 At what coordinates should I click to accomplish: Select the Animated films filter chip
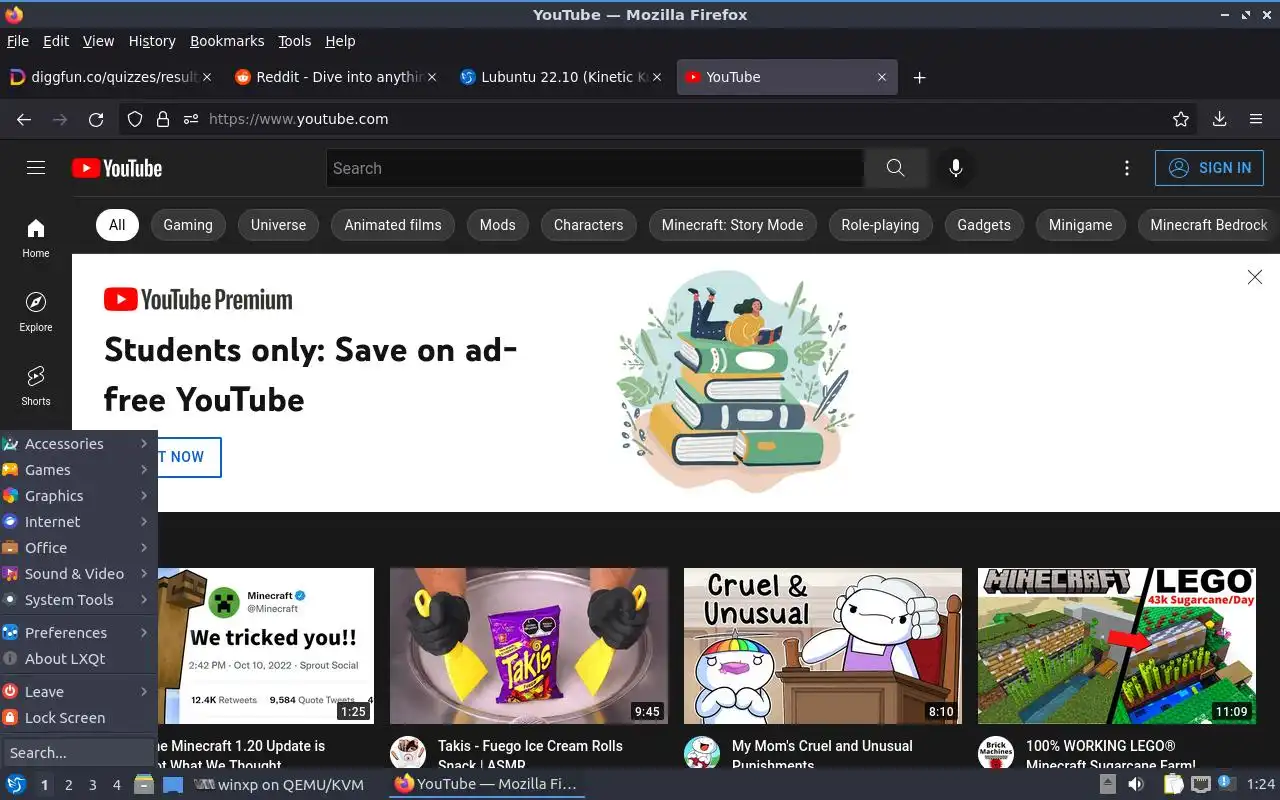[393, 225]
